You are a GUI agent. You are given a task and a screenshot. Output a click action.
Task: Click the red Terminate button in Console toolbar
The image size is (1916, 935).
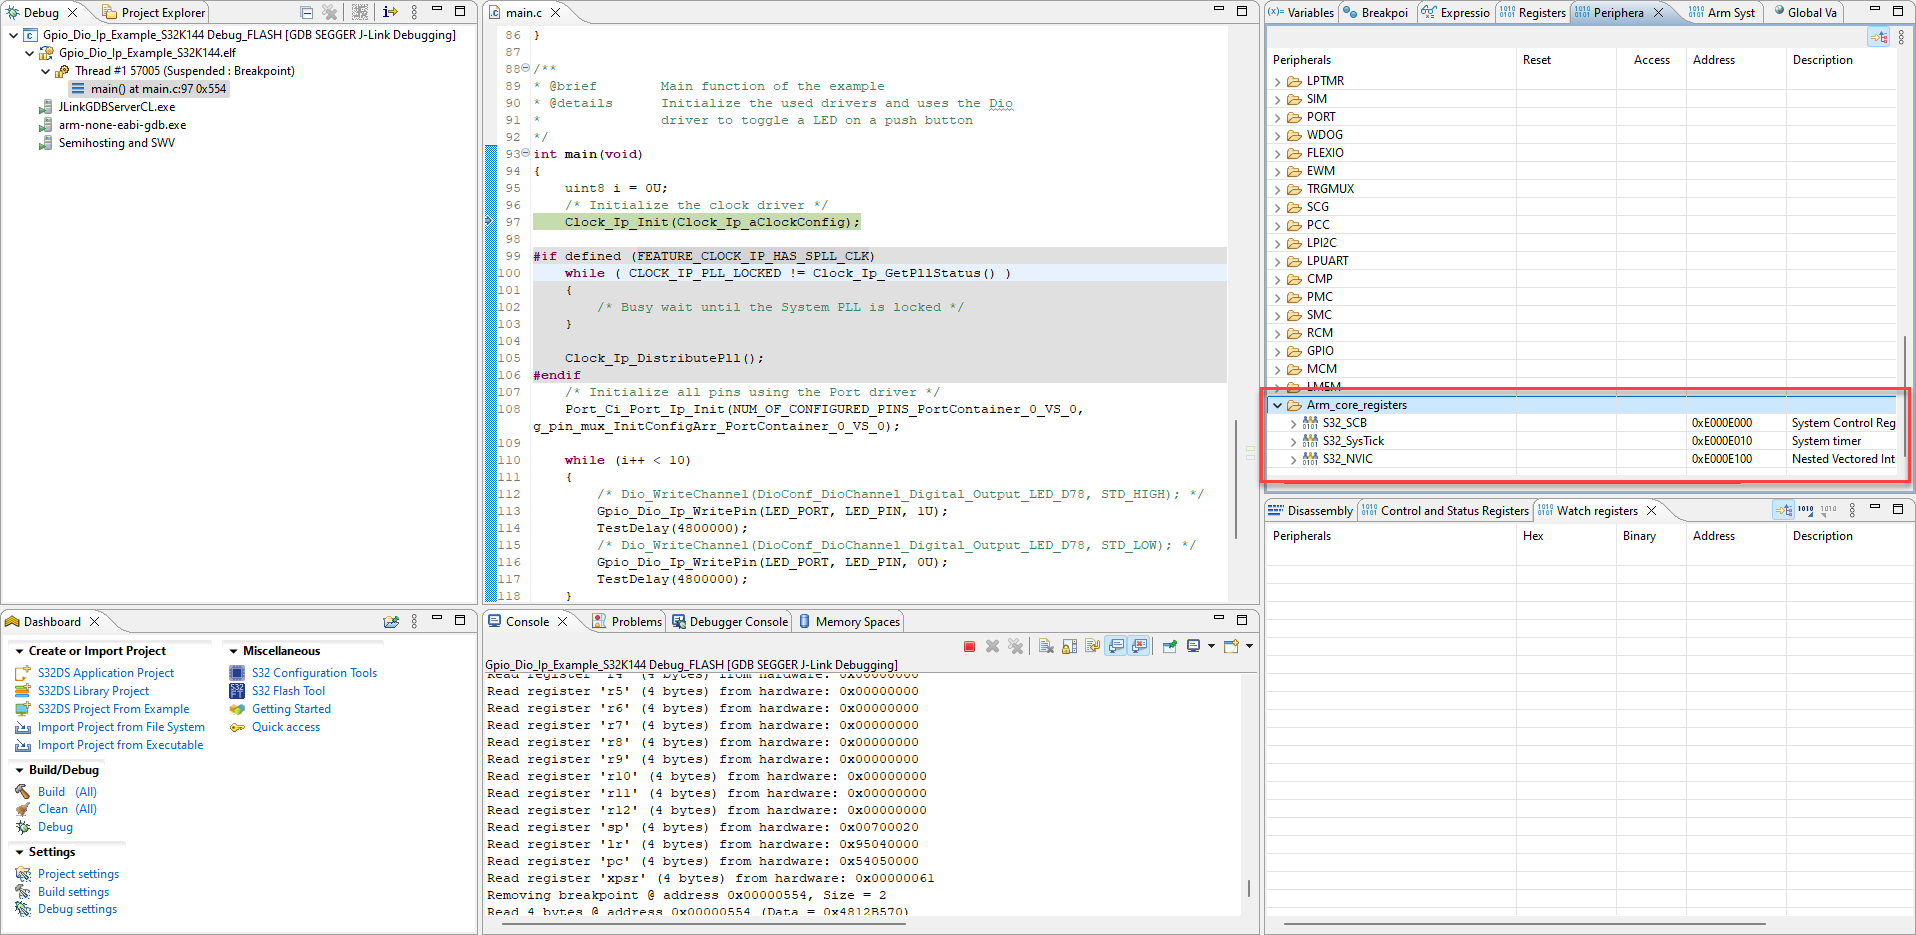pyautogui.click(x=969, y=646)
